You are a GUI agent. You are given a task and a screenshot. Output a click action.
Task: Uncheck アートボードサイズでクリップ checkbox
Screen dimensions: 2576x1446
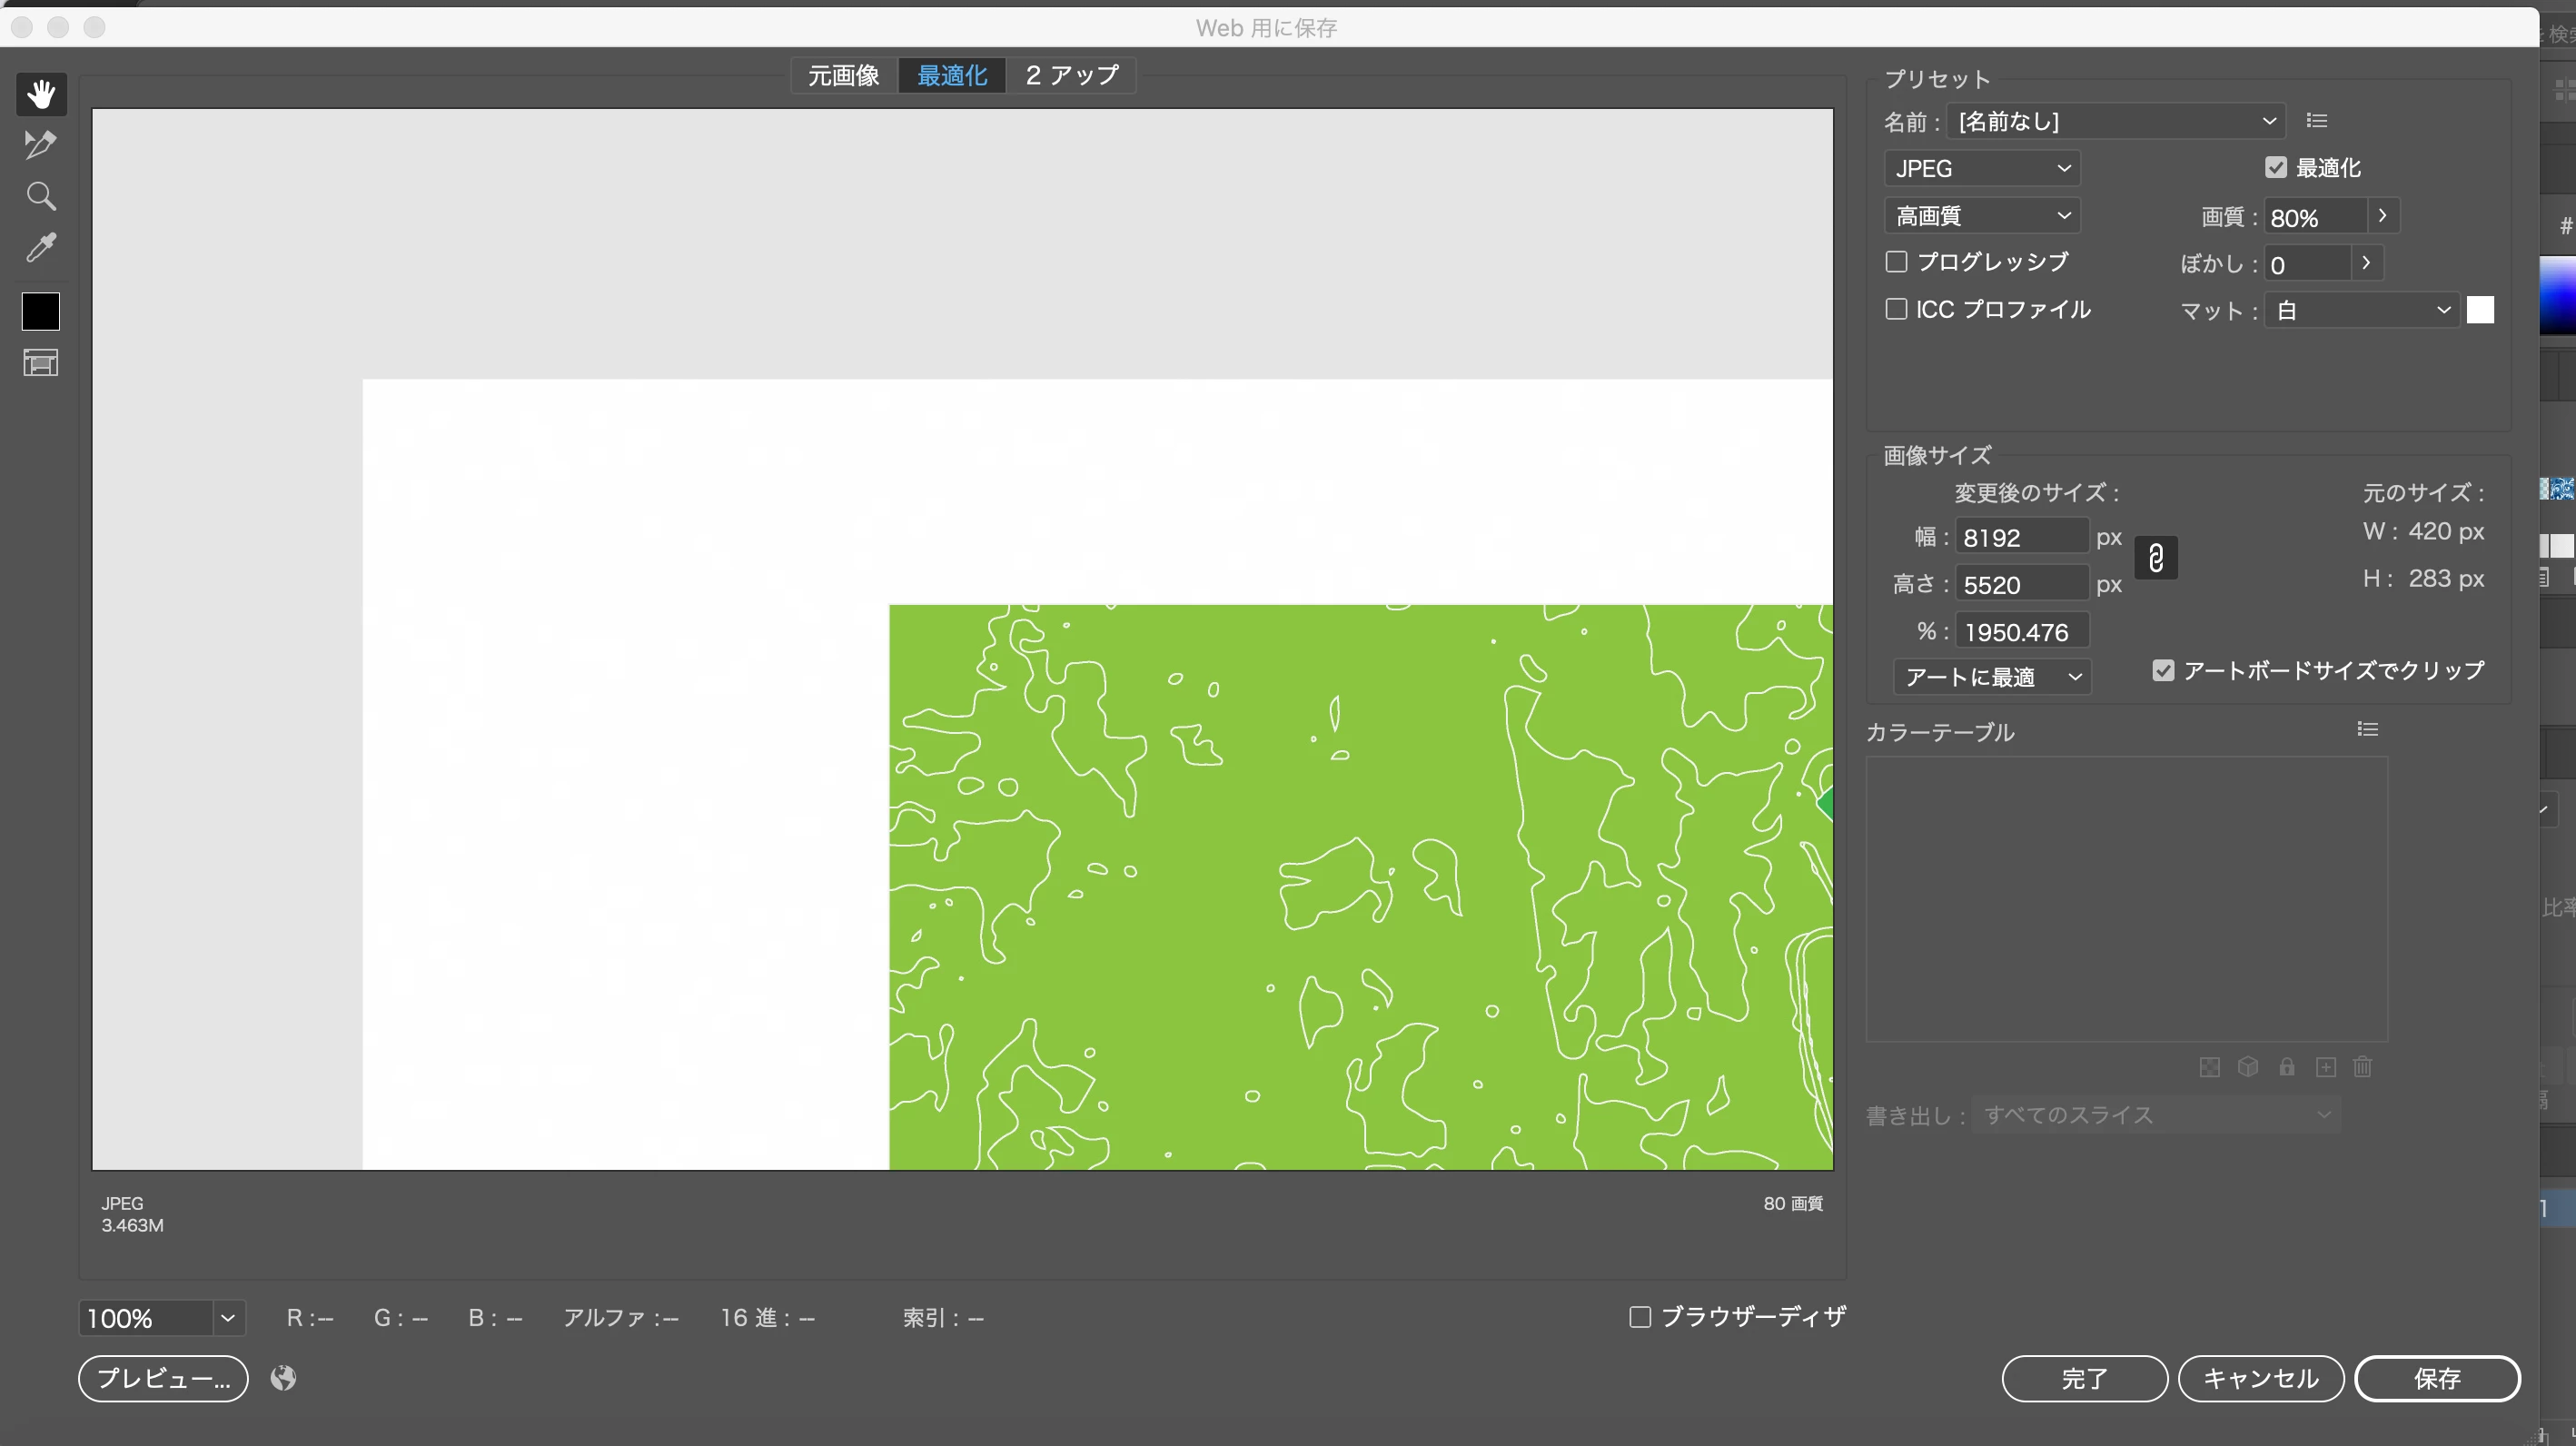click(2163, 671)
